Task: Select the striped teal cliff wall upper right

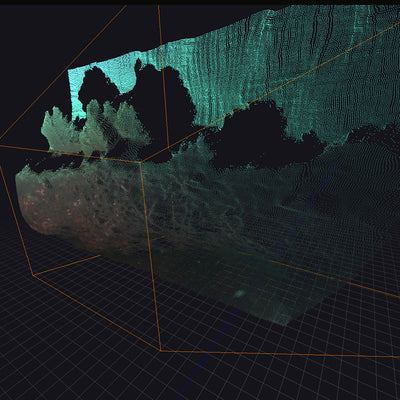Action: 300,67
